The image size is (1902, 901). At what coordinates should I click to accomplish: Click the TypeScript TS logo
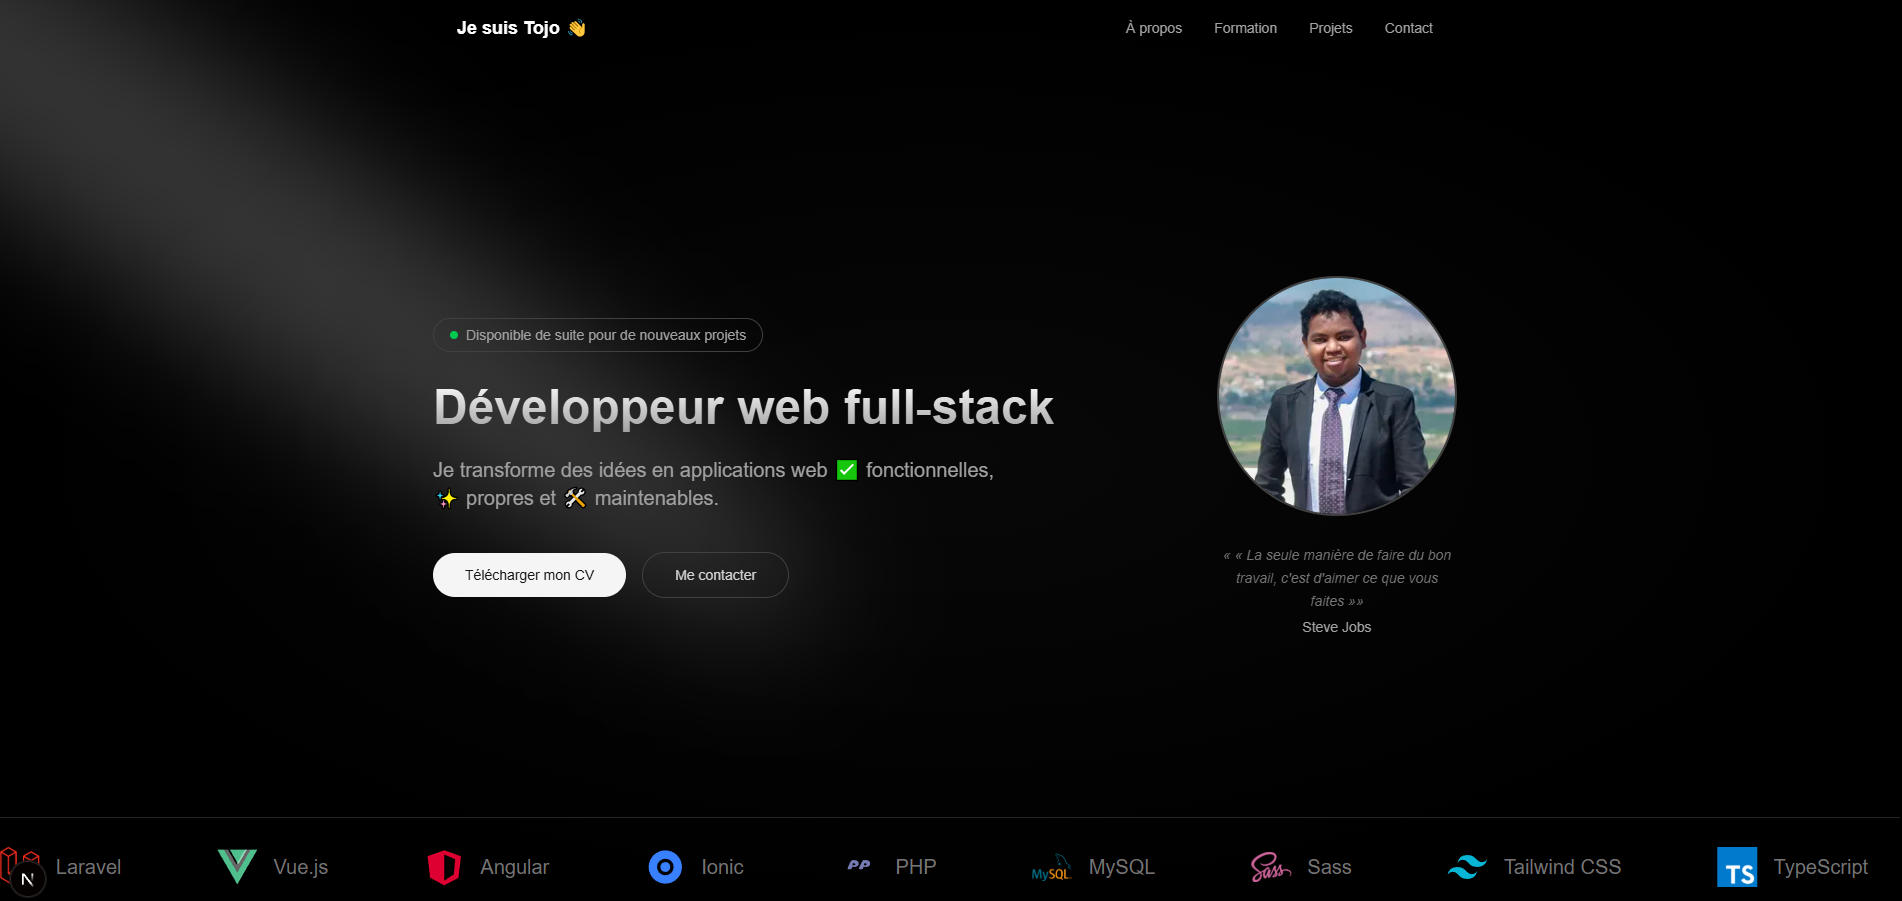1737,867
